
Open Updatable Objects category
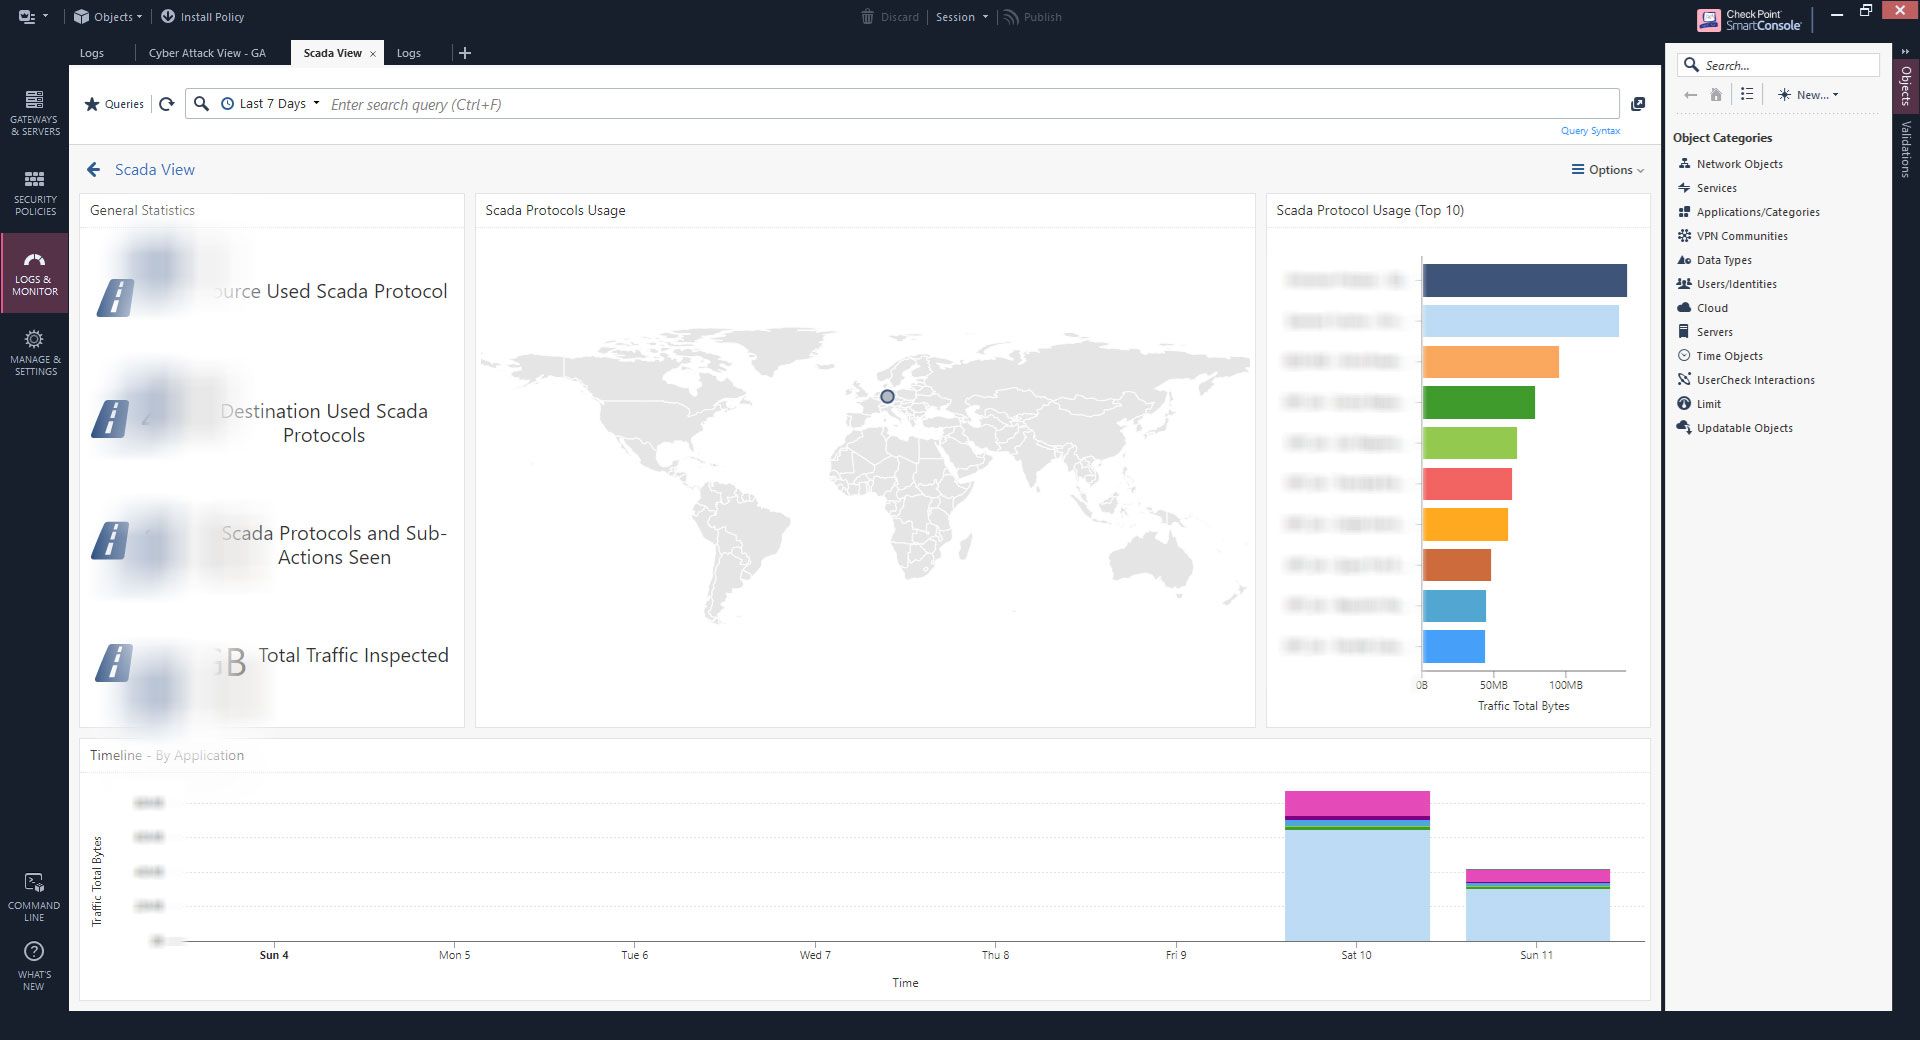(x=1735, y=428)
